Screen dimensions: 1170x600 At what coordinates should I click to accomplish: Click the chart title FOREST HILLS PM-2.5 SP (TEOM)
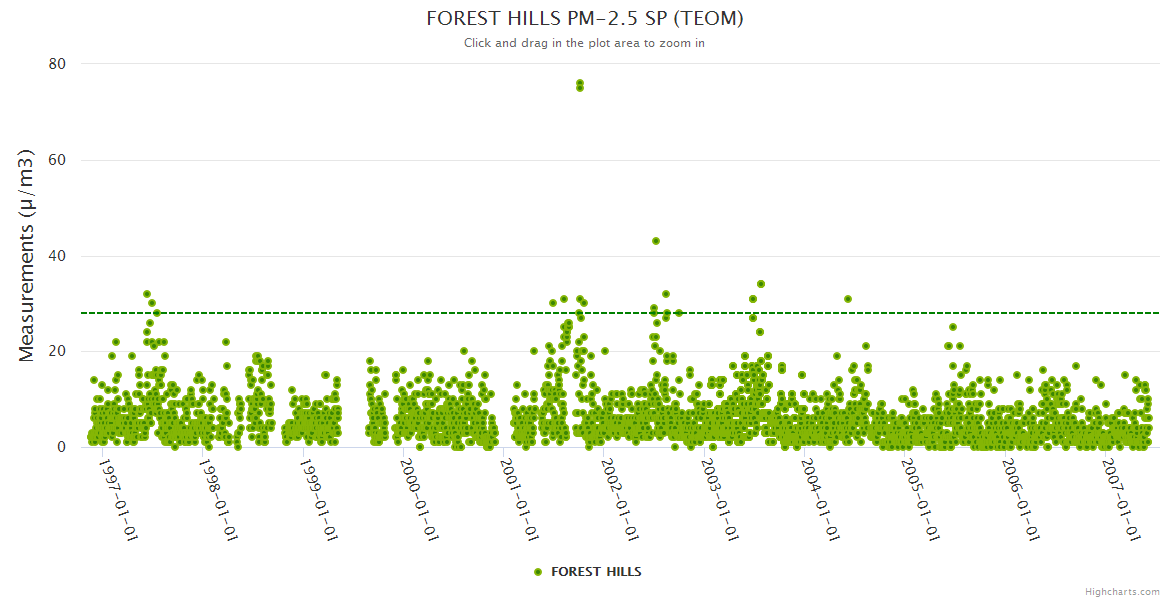tap(585, 19)
